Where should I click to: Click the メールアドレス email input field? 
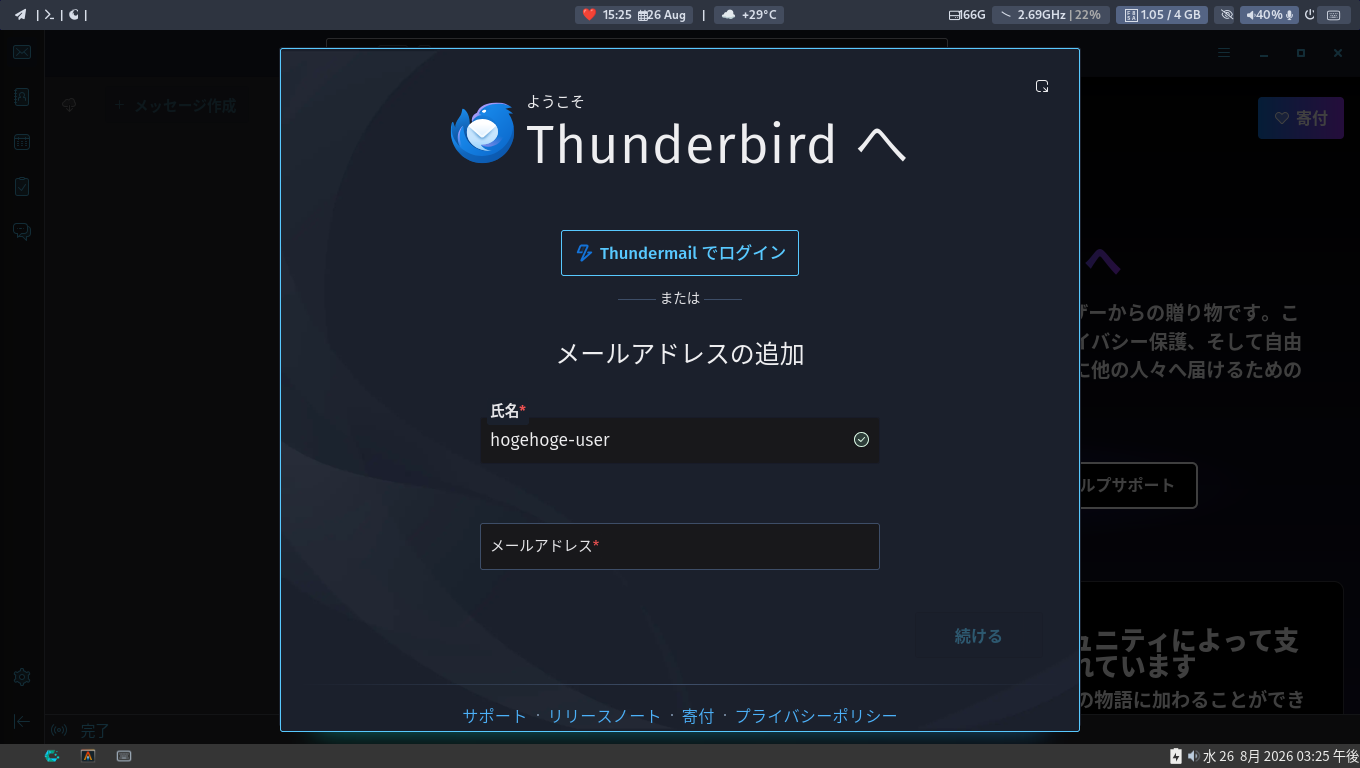tap(680, 546)
